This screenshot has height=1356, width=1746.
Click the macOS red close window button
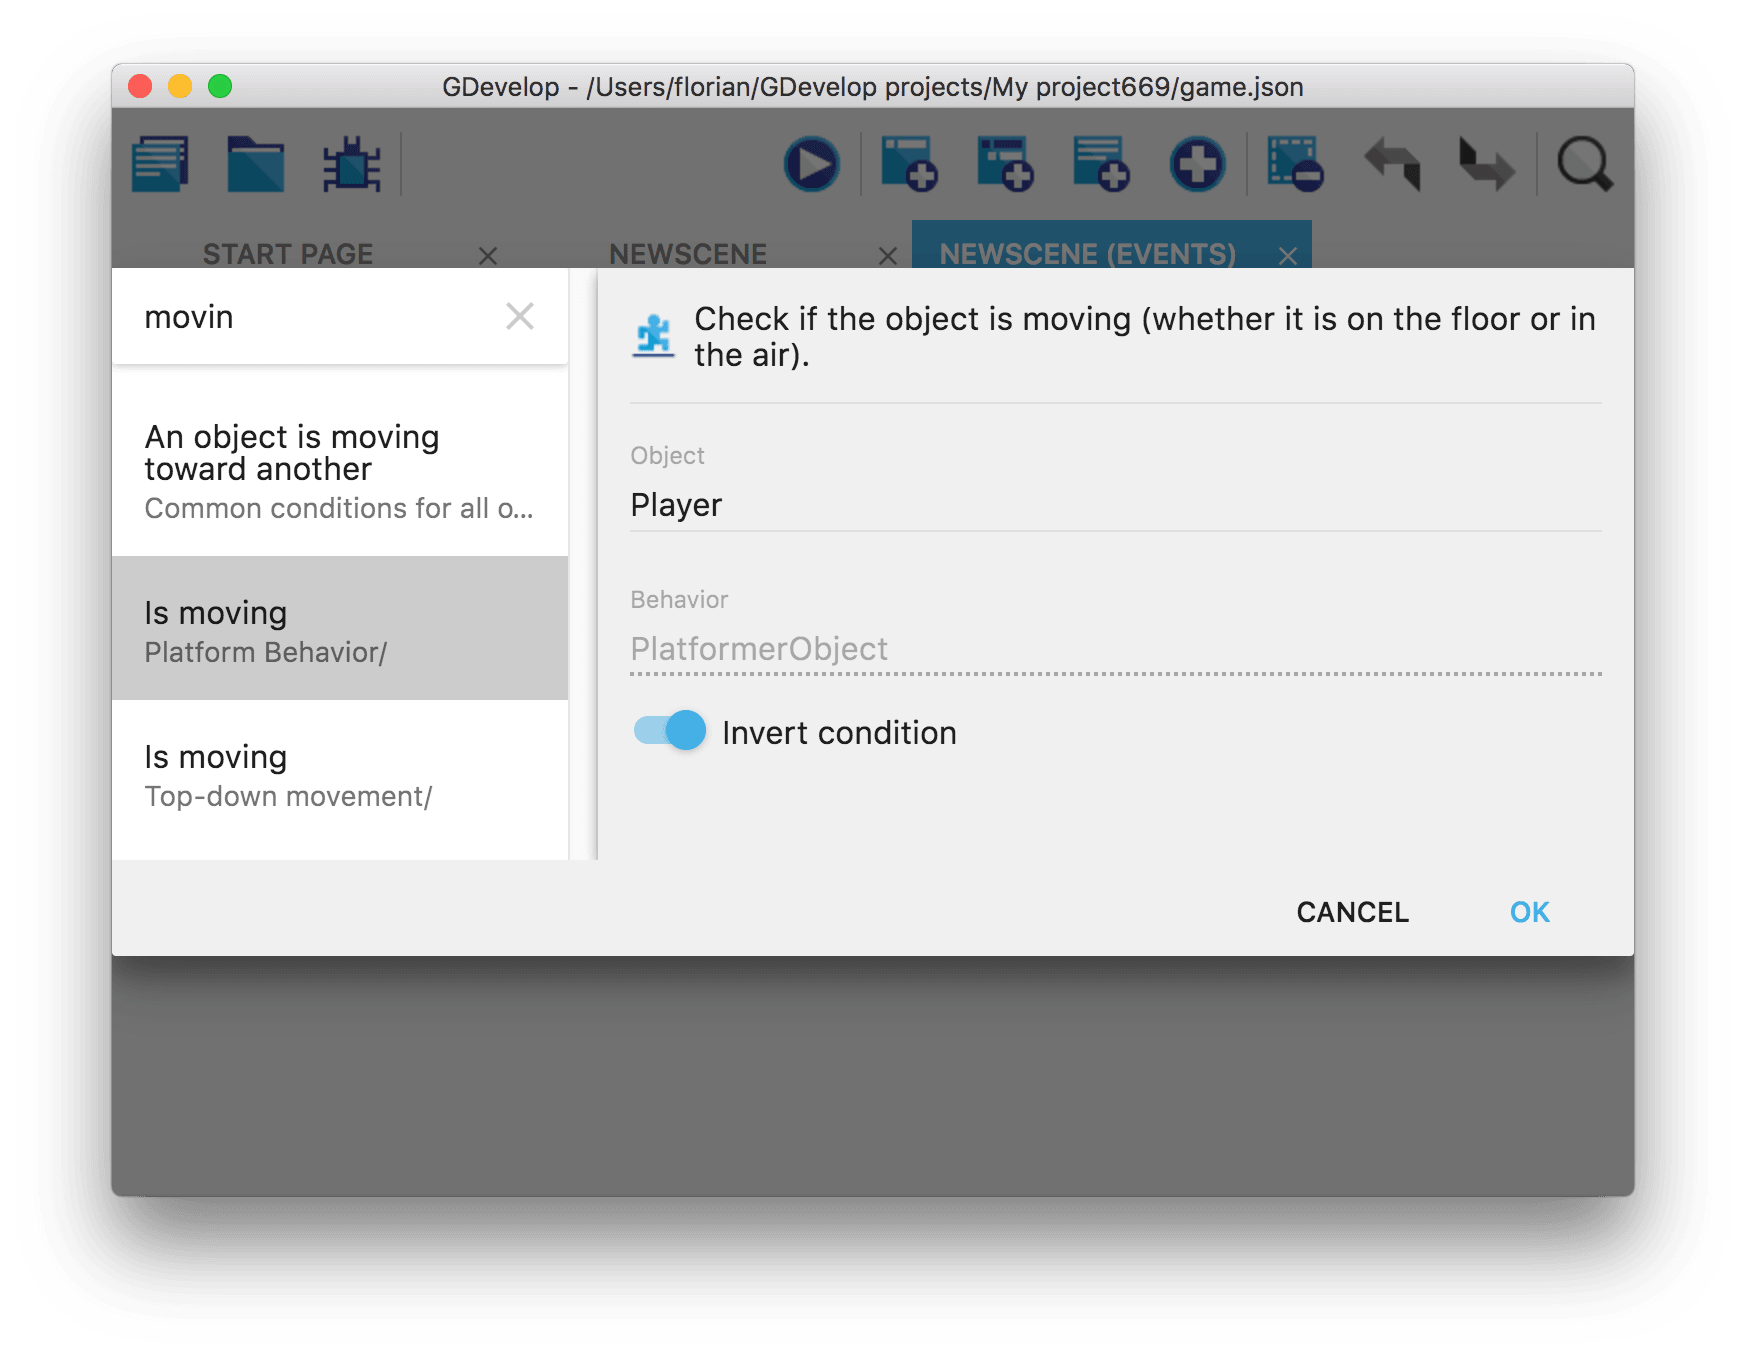(x=140, y=86)
